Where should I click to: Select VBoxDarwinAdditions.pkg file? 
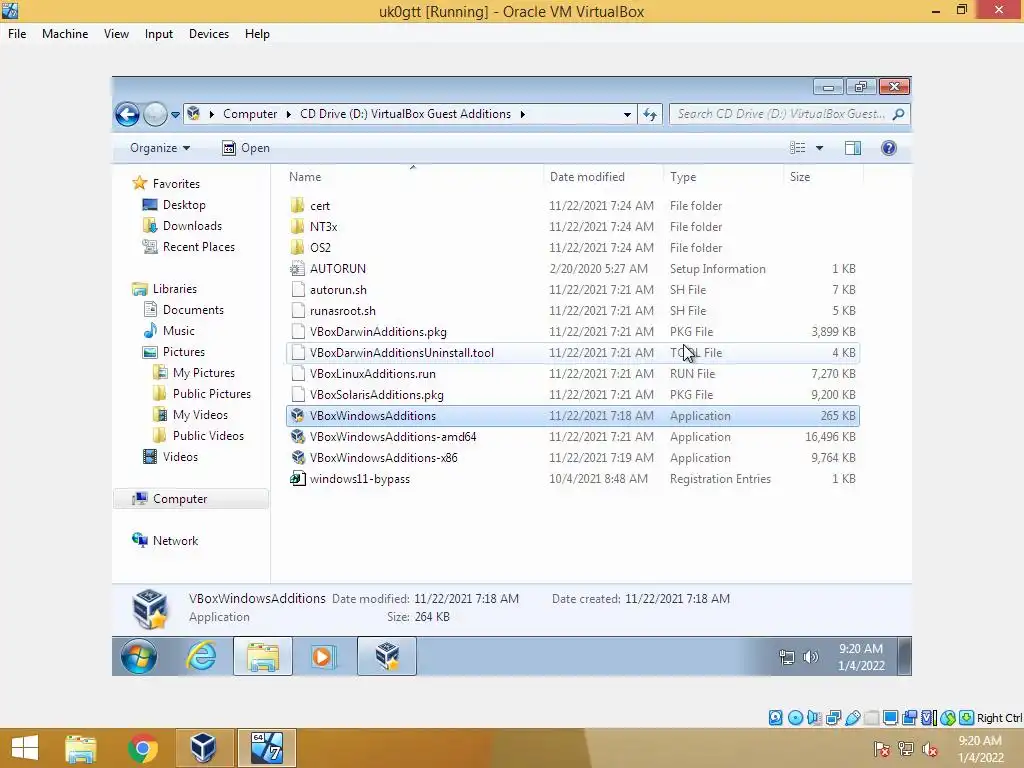pyautogui.click(x=573, y=331)
